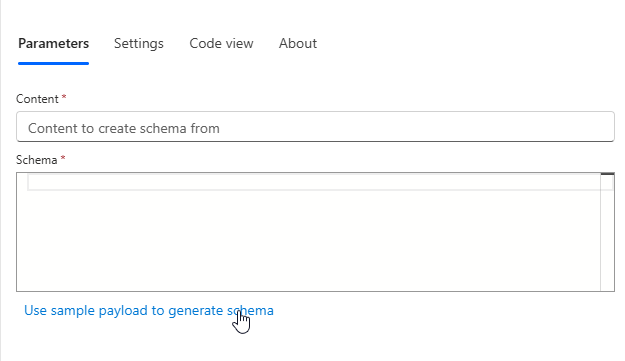
Task: Go to the Parameters tab
Action: (53, 43)
